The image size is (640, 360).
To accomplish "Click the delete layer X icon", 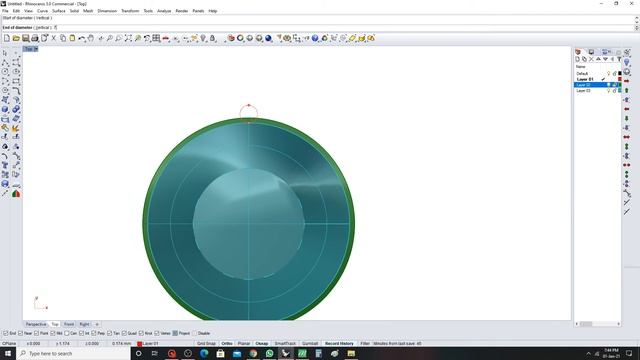I will coord(591,59).
